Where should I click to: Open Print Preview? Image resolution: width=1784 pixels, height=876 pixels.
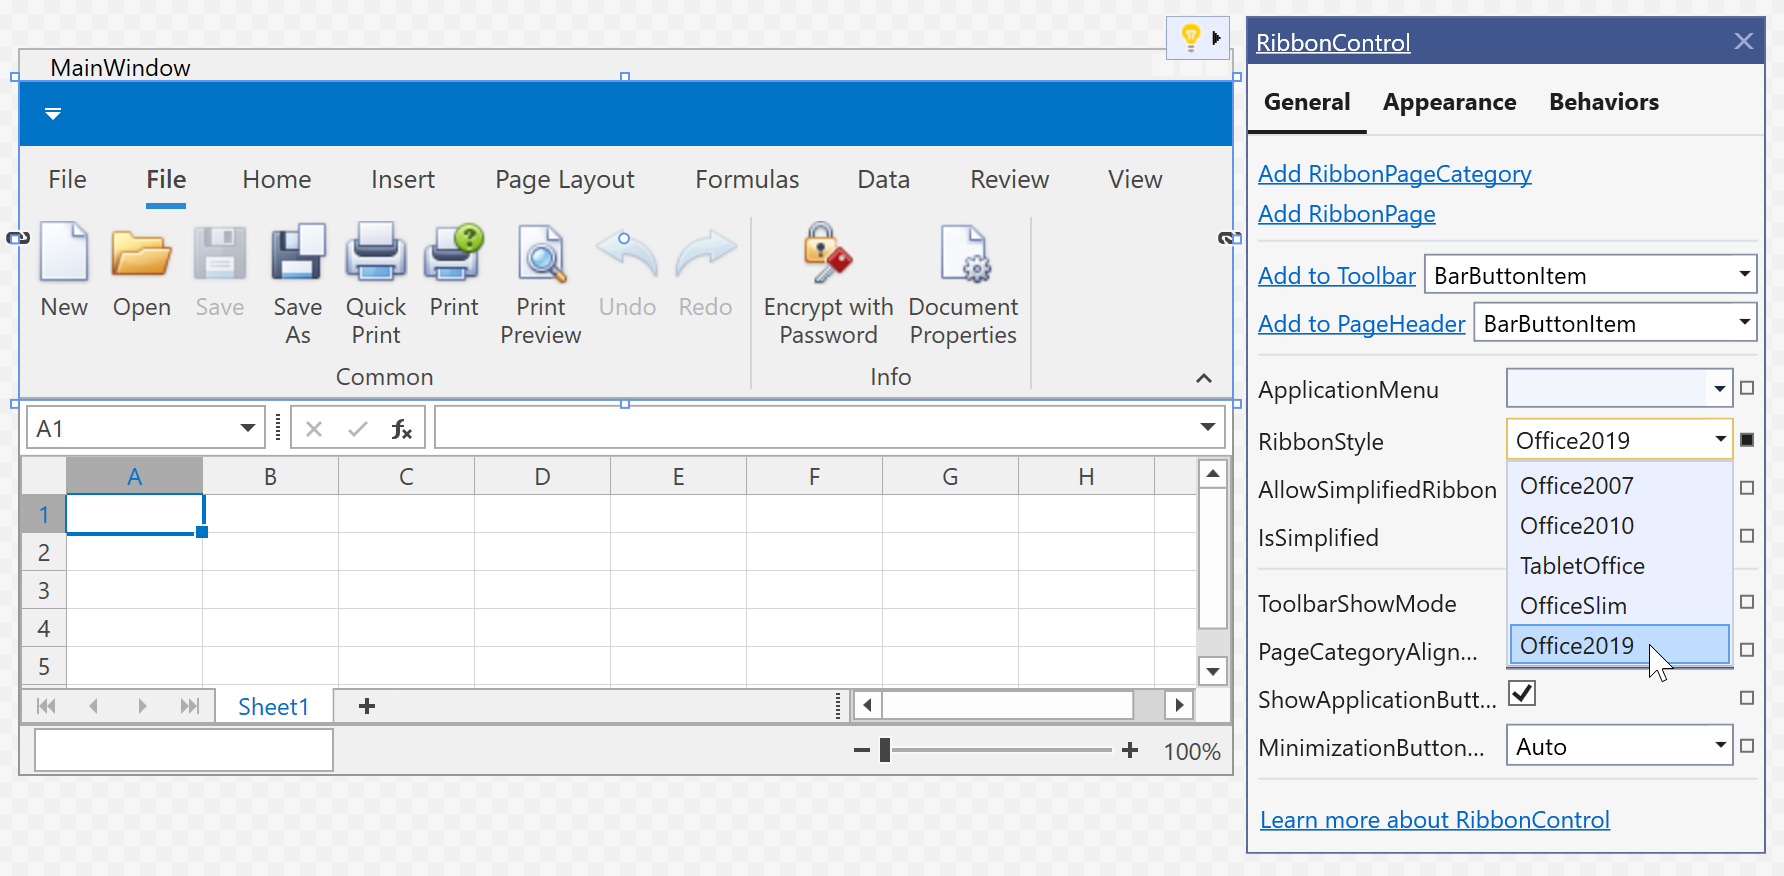541,253
